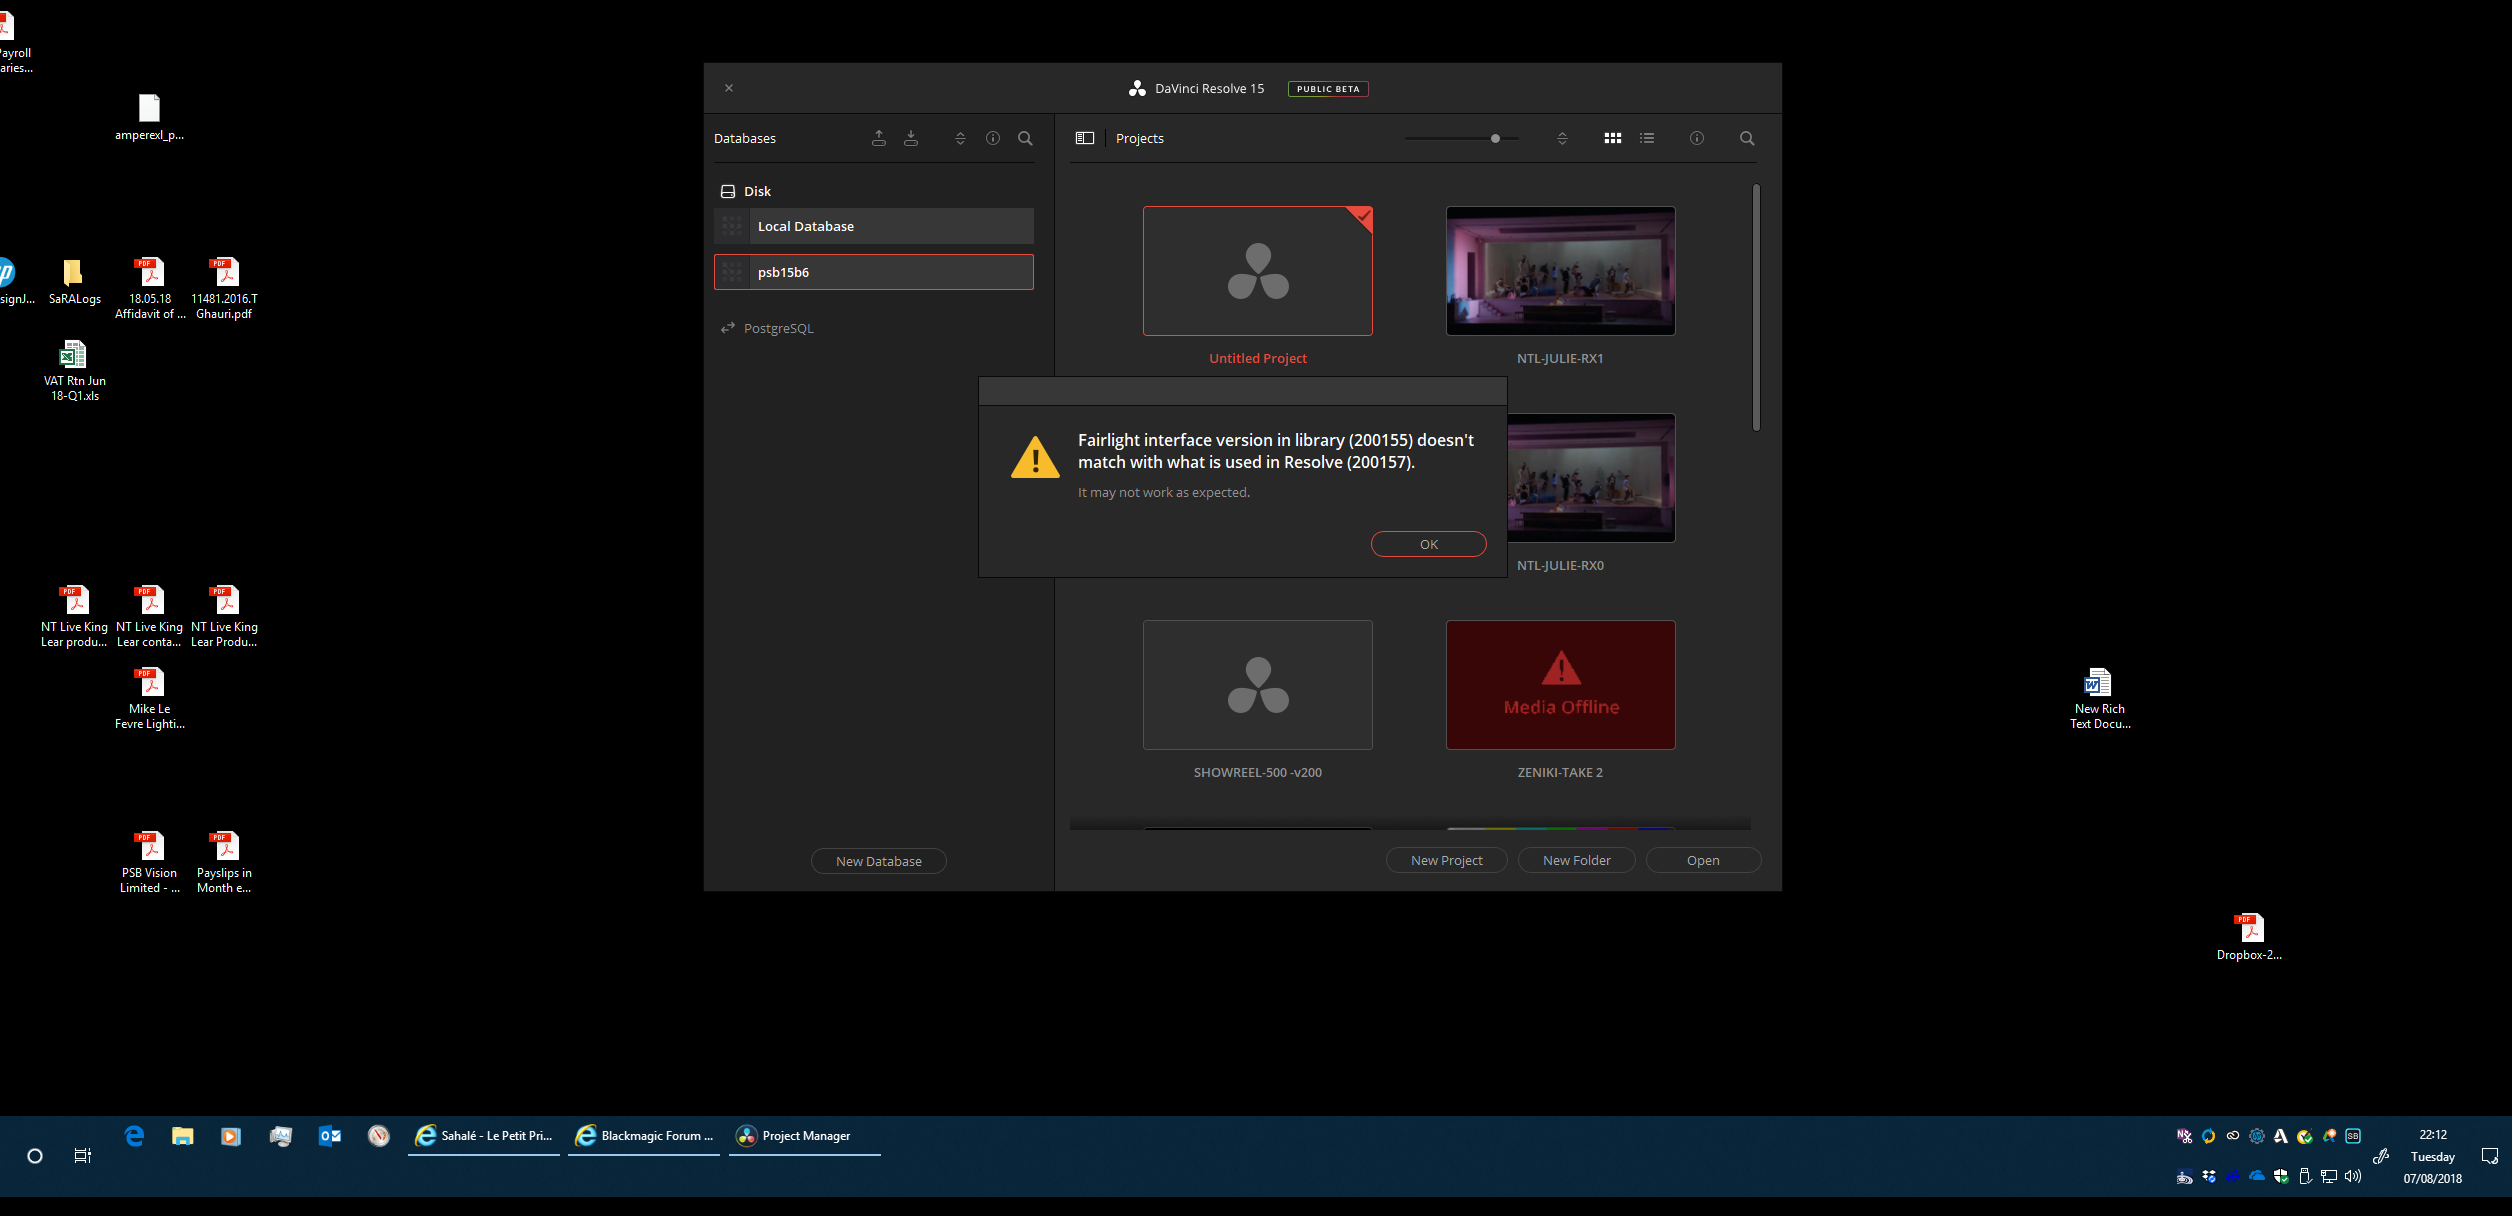The height and width of the screenshot is (1216, 2512).
Task: Select the NTL-JULIE-RX0 project thumbnail
Action: [1590, 478]
